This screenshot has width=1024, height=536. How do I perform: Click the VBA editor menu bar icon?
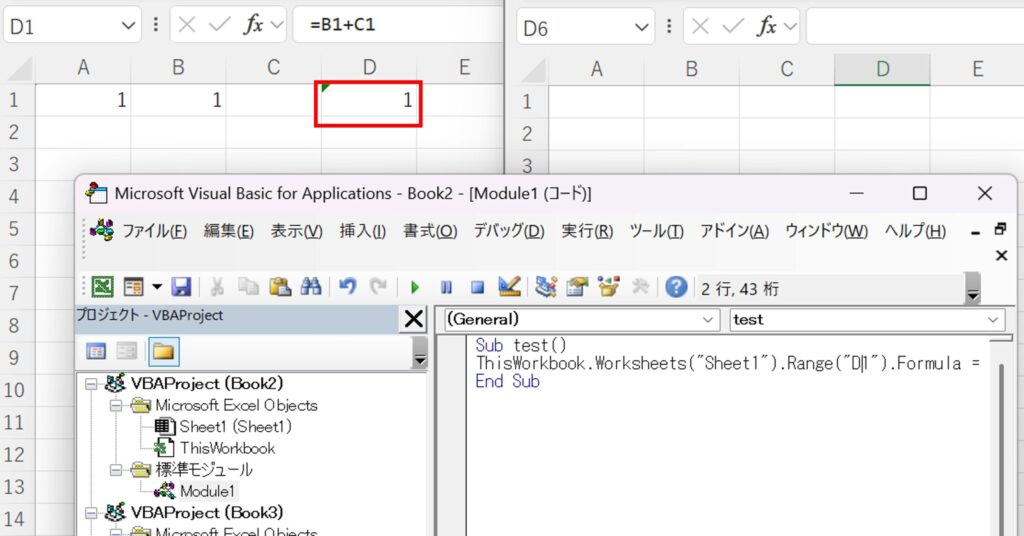102,230
